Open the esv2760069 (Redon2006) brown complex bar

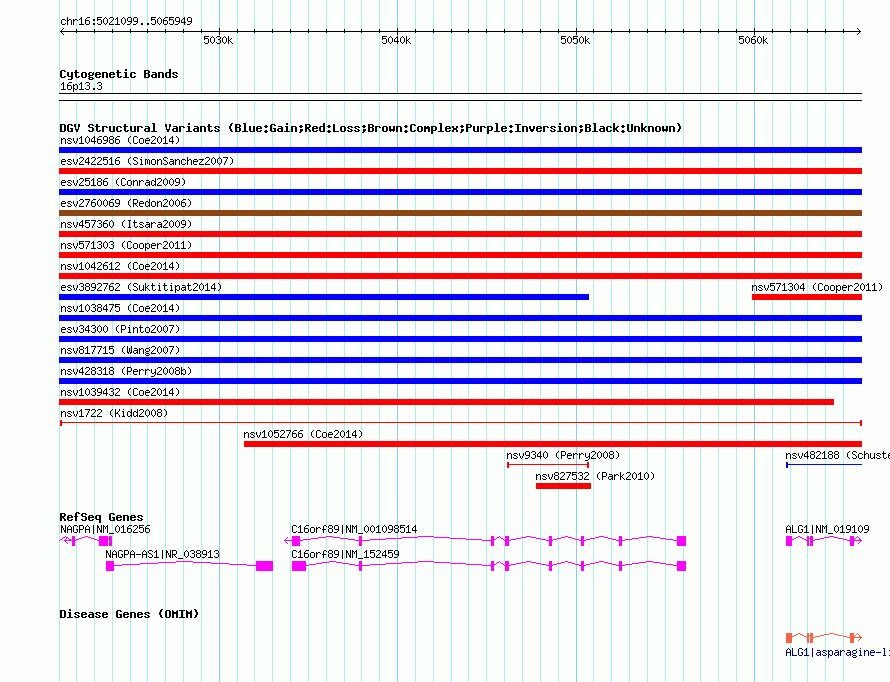[460, 213]
